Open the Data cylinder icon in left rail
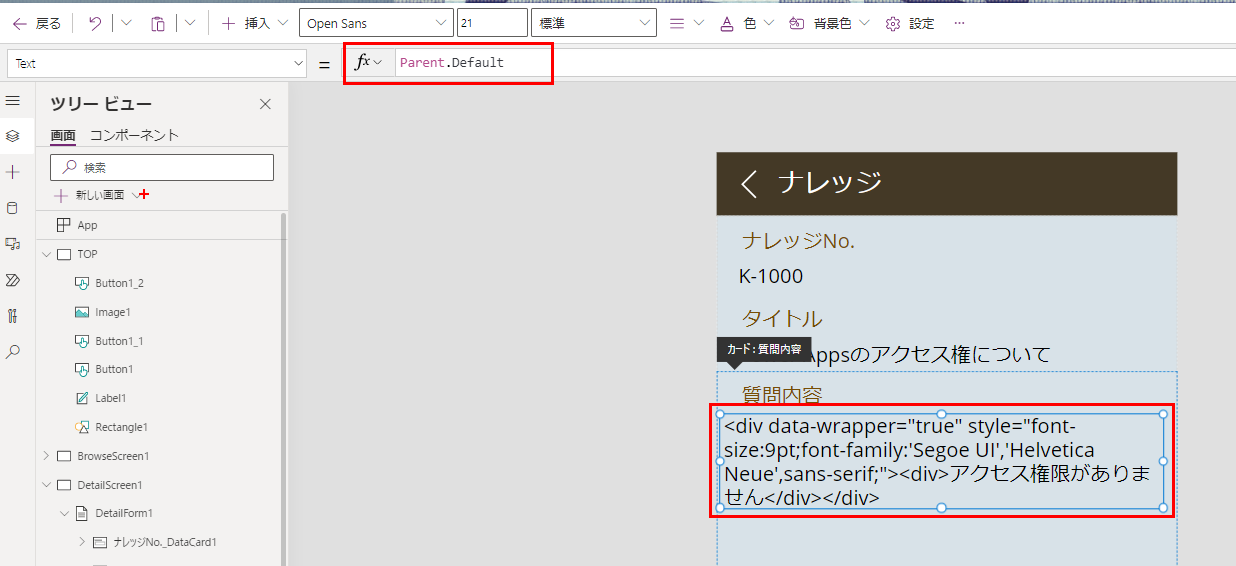 tap(13, 208)
